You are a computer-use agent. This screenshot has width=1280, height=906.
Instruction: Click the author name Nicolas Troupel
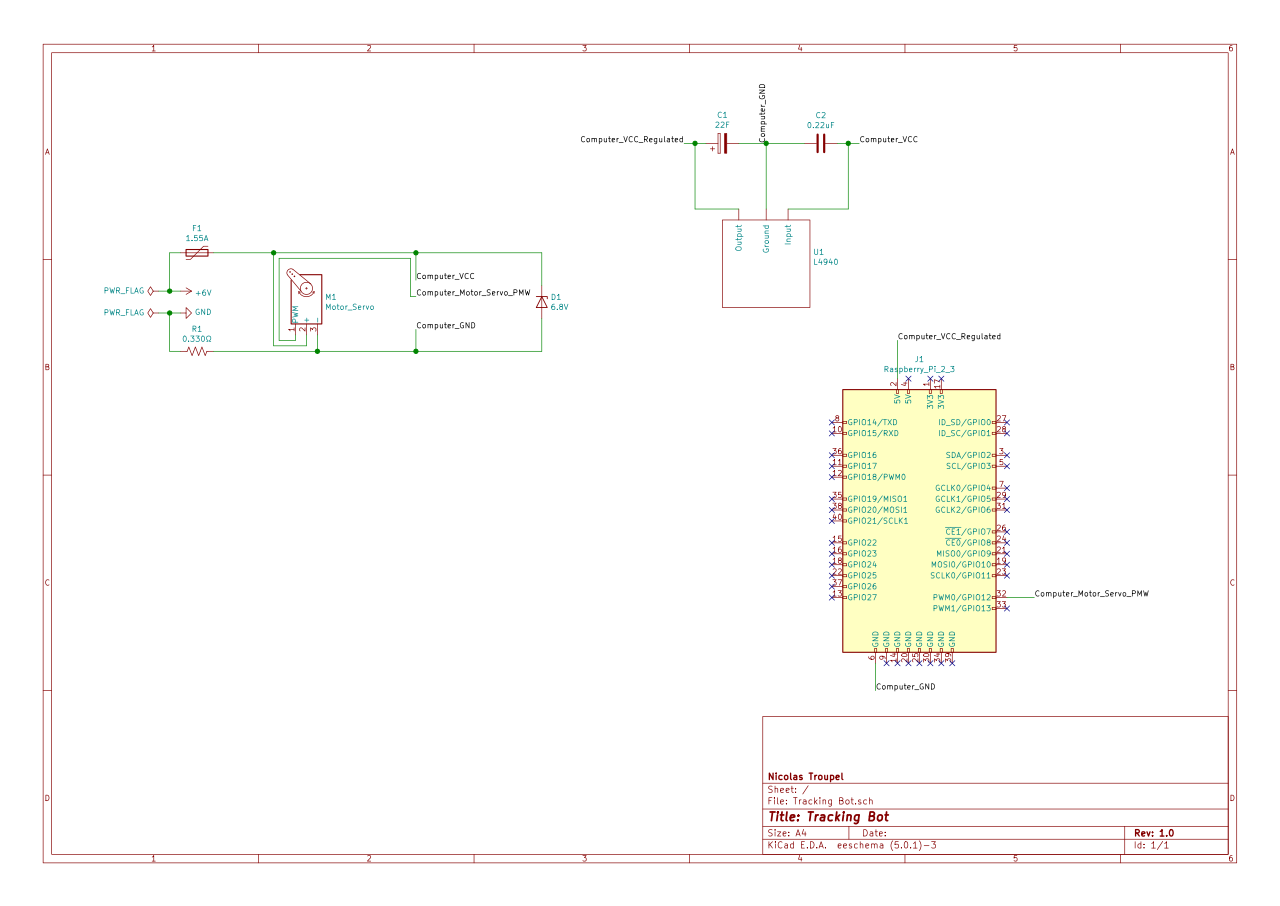(805, 776)
